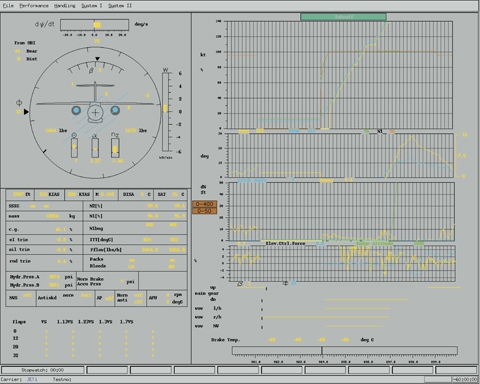Click the φ legend symbol below the bottom chart
Screen dimensions: 480x384
(285, 283)
